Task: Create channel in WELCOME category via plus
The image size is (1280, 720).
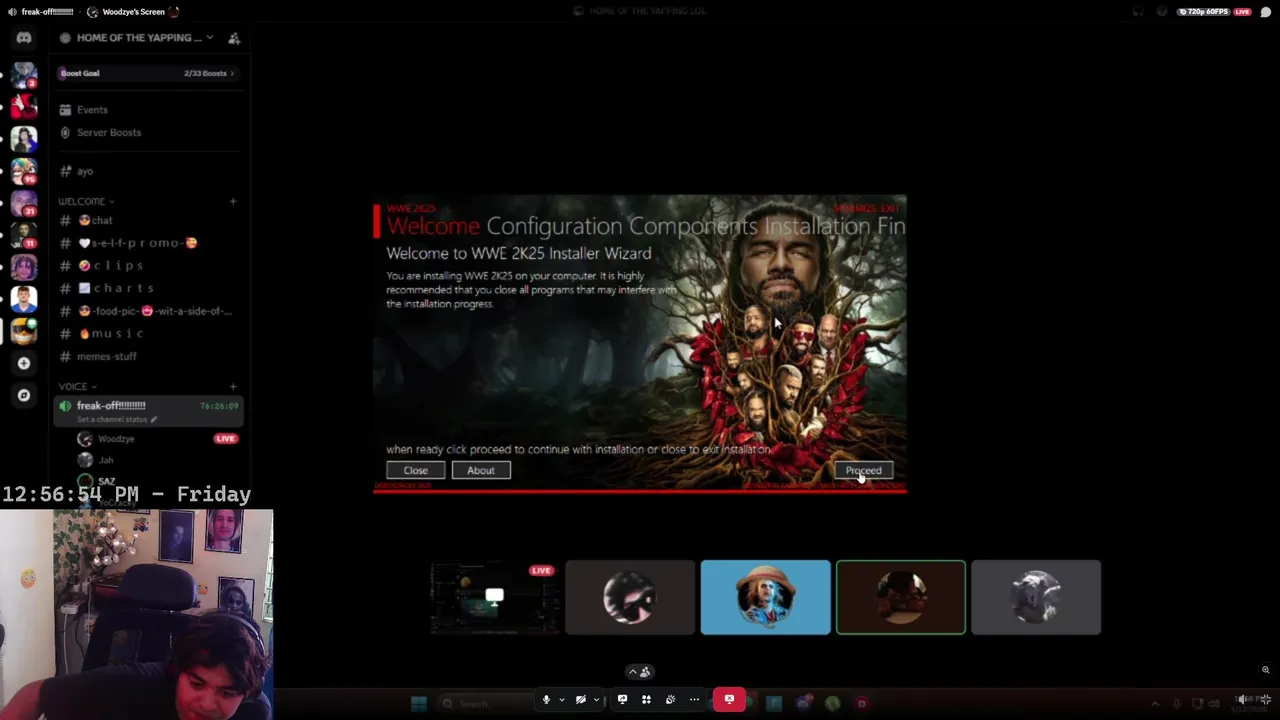Action: click(233, 201)
